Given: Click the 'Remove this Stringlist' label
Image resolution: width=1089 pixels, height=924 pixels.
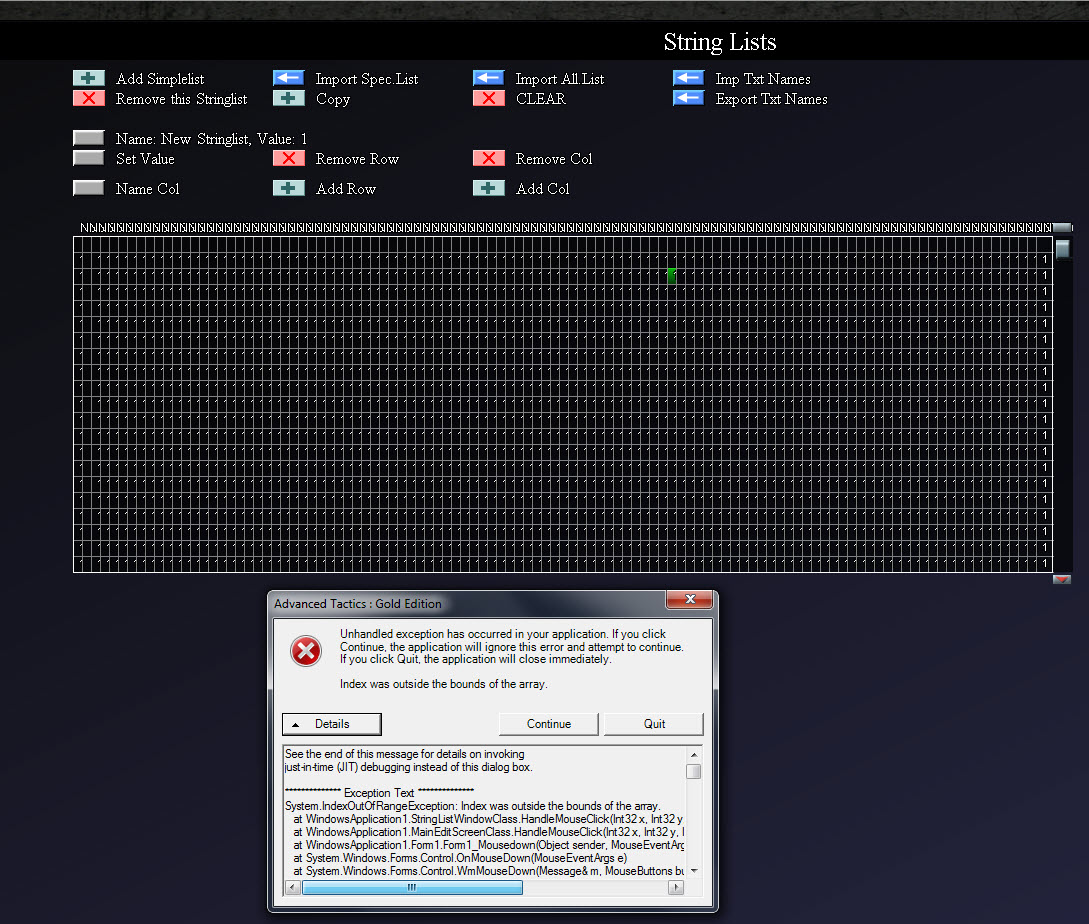Looking at the screenshot, I should [x=181, y=99].
